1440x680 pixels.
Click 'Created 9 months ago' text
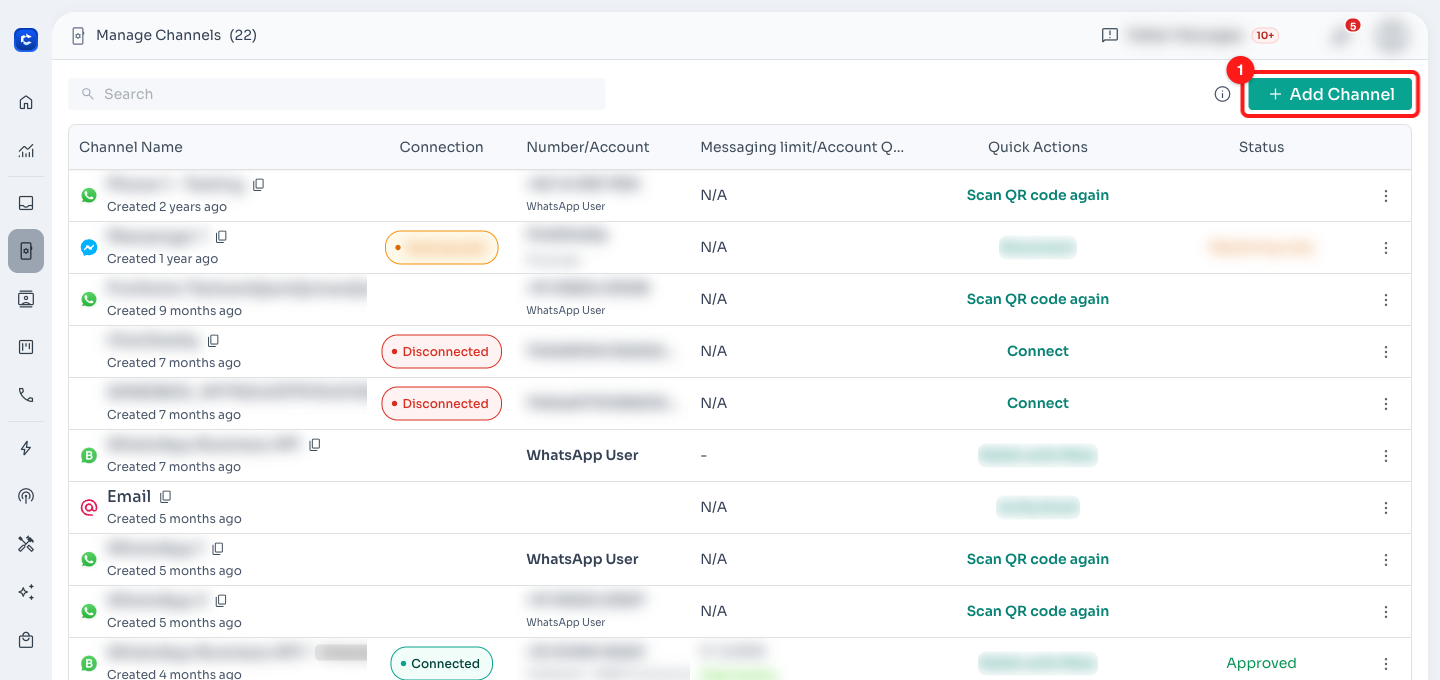click(x=174, y=311)
